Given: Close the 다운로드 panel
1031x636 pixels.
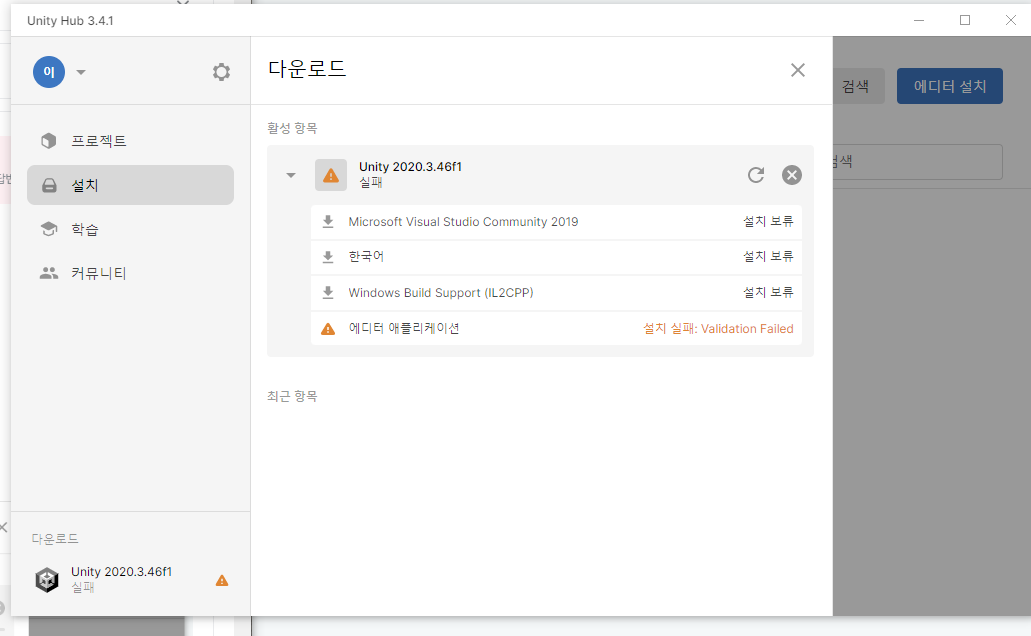Looking at the screenshot, I should [x=798, y=70].
